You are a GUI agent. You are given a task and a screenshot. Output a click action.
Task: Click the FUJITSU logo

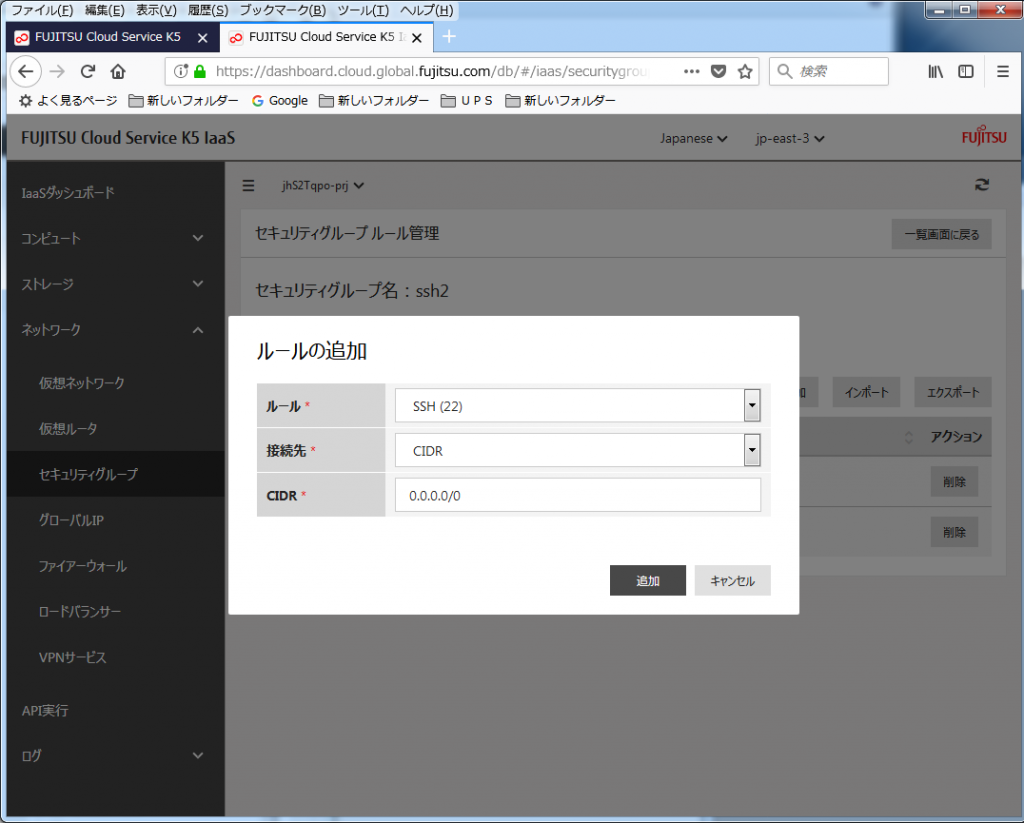[x=984, y=137]
